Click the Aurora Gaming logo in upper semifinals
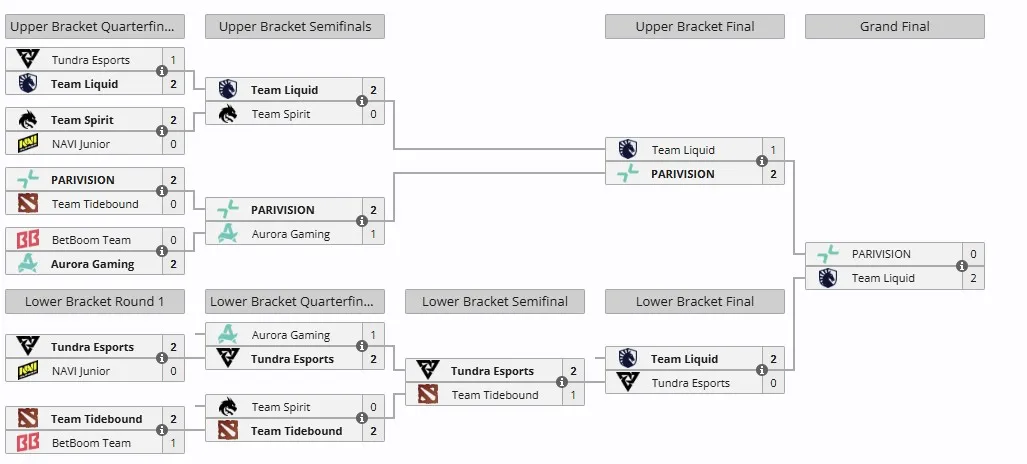The height and width of the screenshot is (464, 1027). pyautogui.click(x=227, y=233)
